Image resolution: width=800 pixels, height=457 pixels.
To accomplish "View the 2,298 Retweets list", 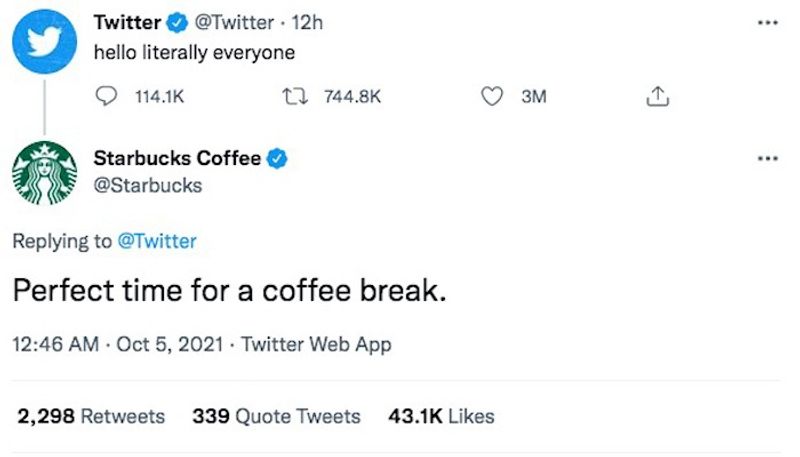I will (91, 416).
